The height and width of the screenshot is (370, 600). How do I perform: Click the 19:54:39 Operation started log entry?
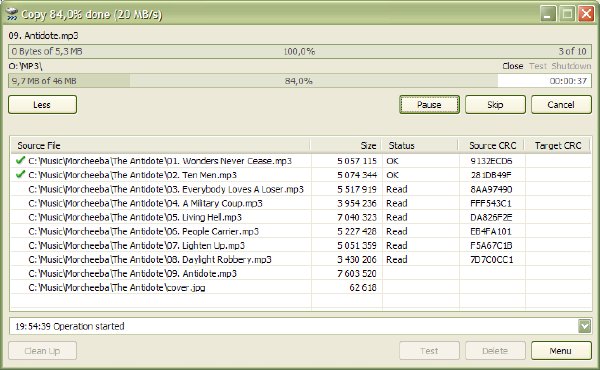[x=70, y=326]
